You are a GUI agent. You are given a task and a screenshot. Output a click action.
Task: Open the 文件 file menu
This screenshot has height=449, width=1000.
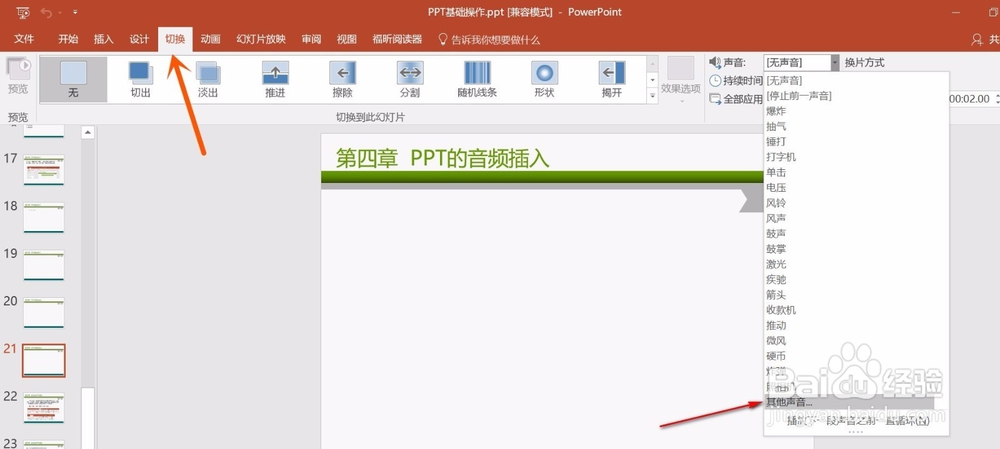[24, 39]
